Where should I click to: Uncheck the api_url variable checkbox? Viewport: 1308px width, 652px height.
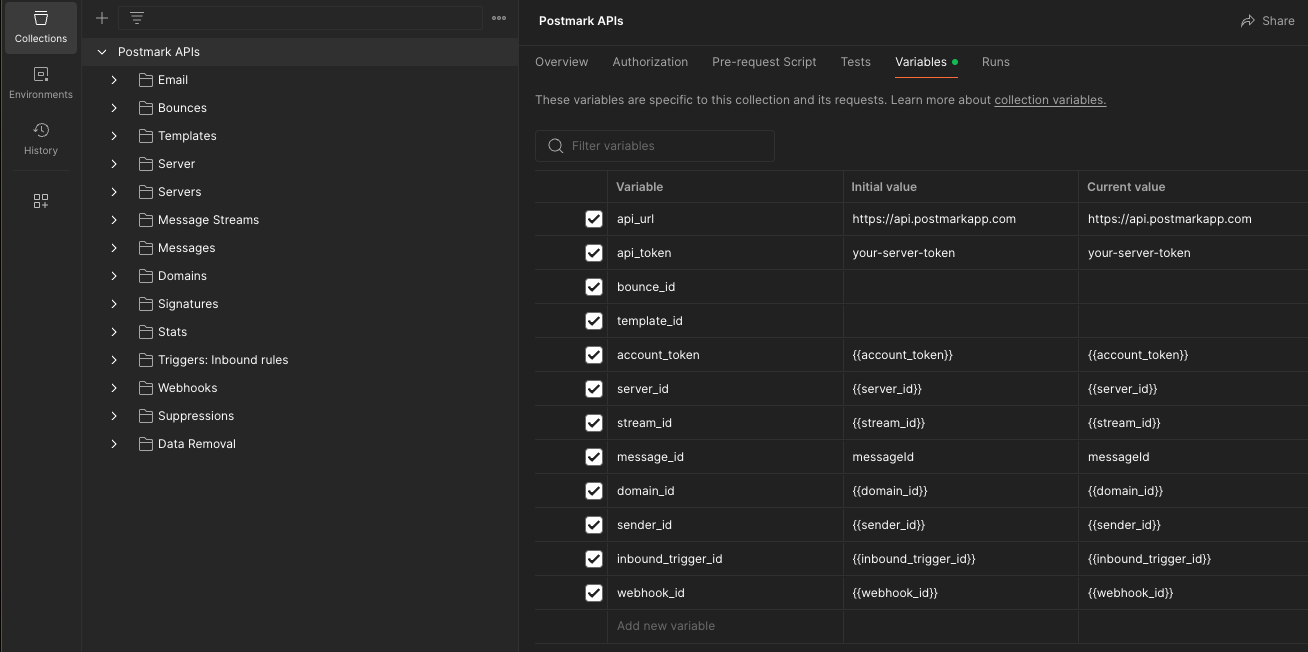click(x=594, y=219)
